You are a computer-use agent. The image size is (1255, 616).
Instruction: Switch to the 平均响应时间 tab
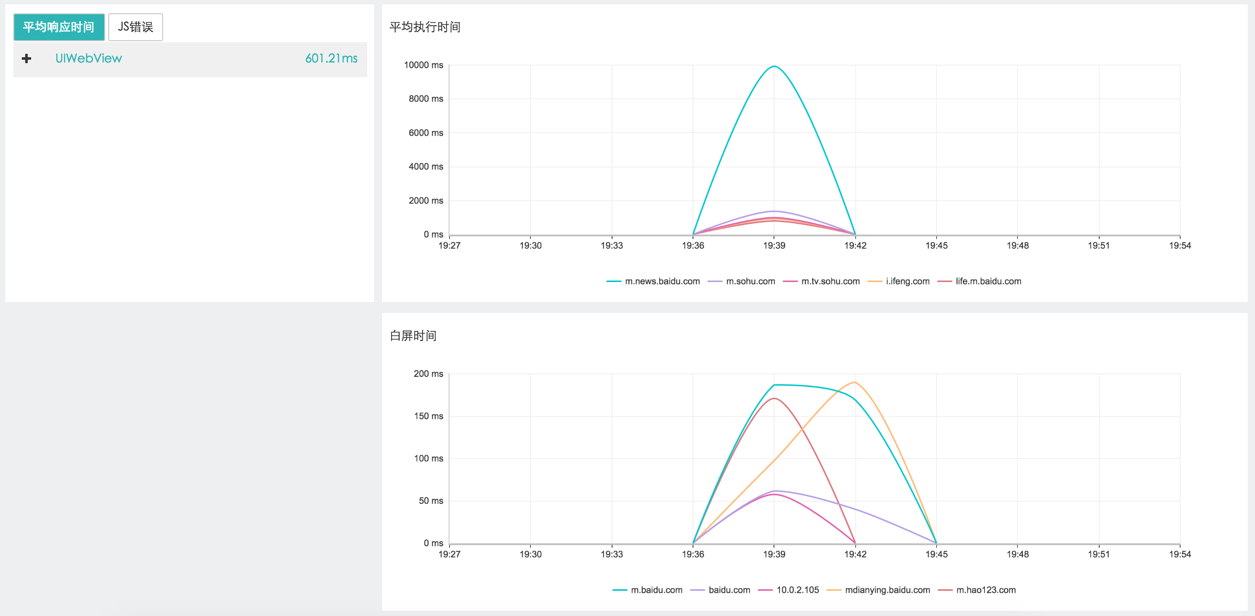[x=59, y=27]
